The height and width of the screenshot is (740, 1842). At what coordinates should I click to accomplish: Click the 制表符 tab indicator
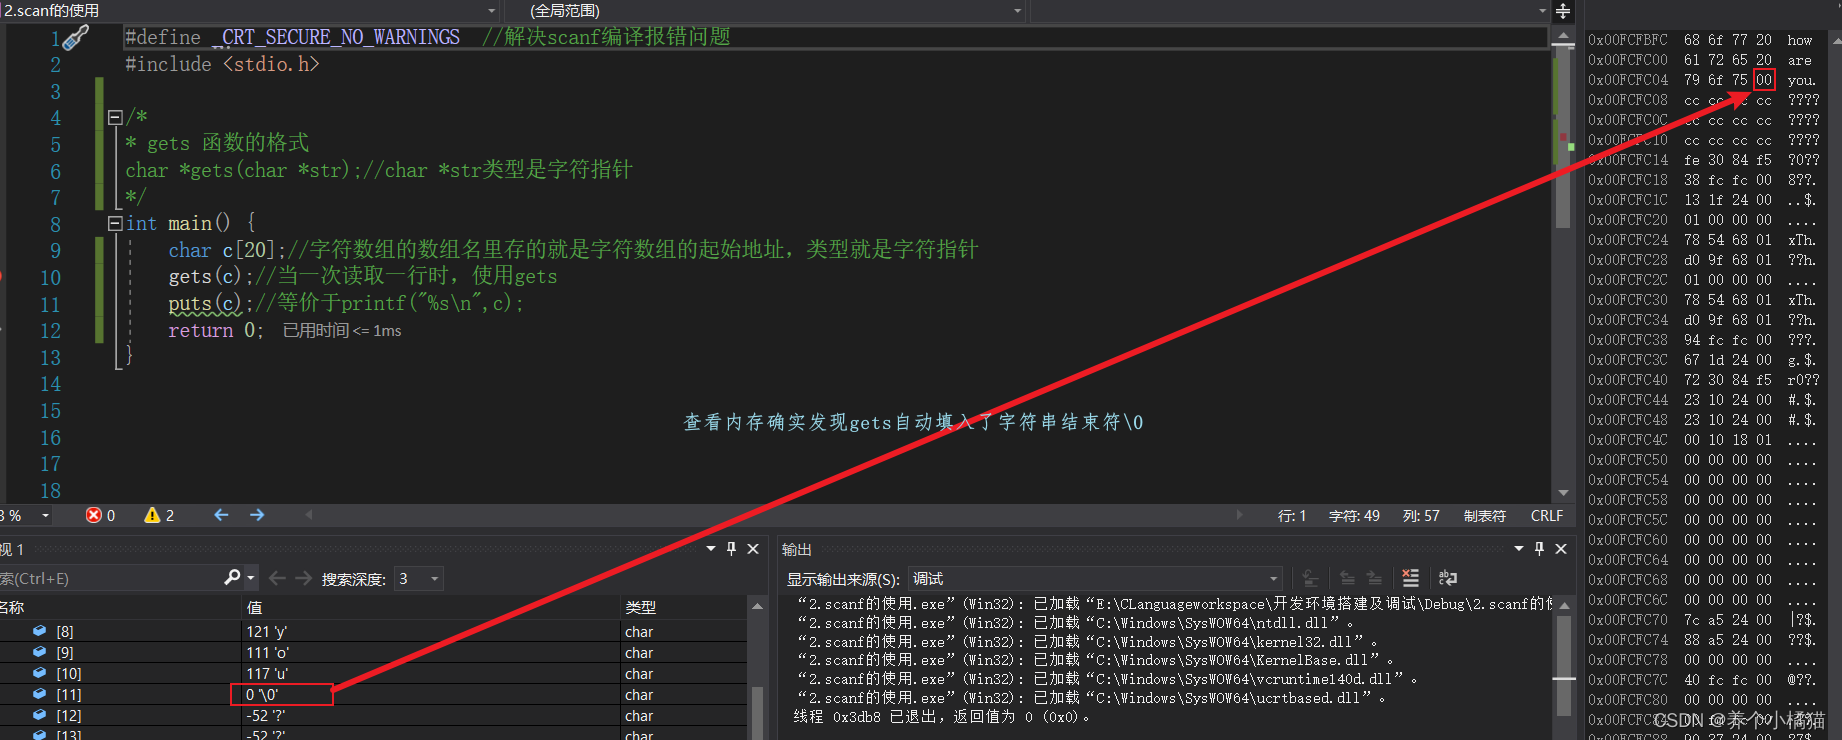click(1484, 516)
